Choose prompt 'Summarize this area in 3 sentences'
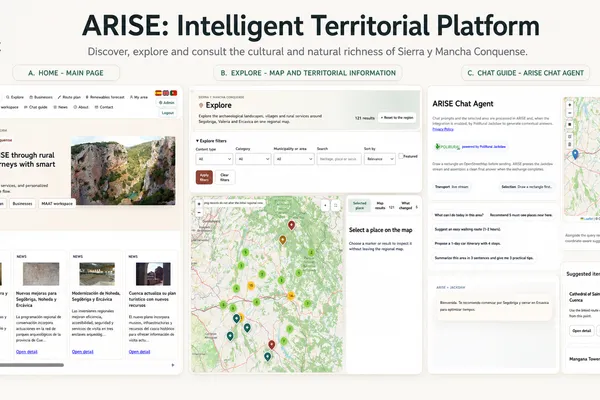 tap(484, 258)
